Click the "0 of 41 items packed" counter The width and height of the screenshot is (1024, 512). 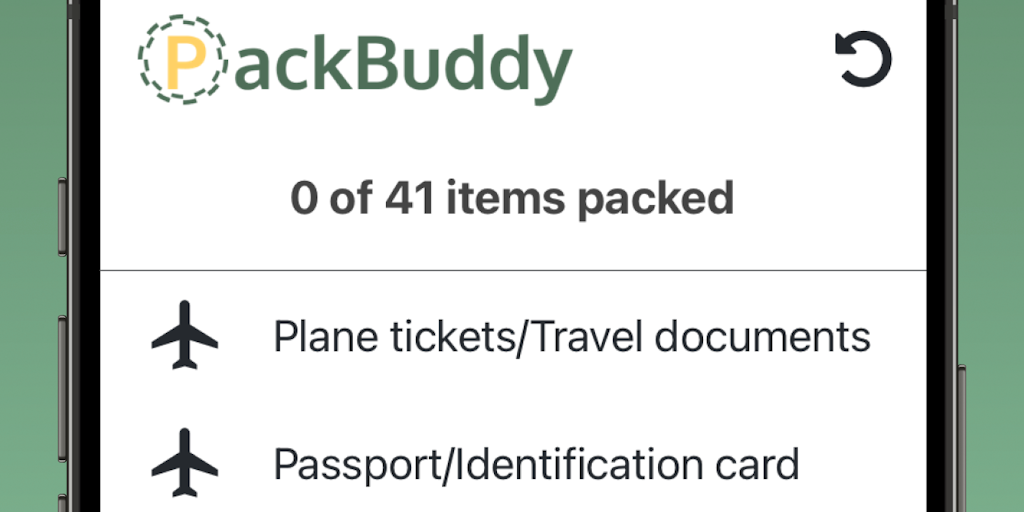[x=512, y=198]
